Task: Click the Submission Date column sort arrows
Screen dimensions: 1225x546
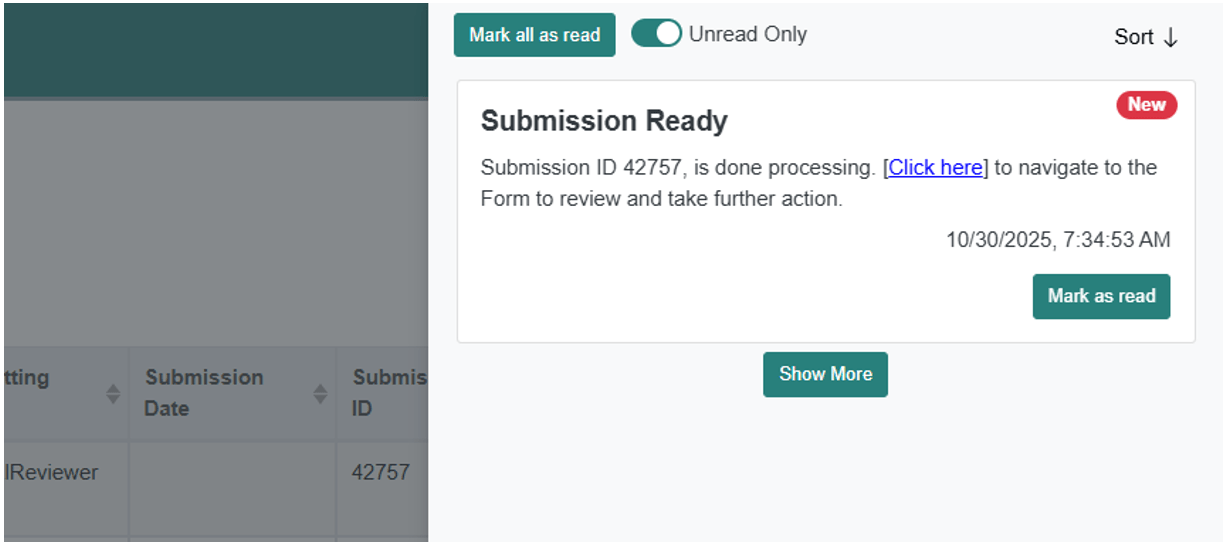Action: click(x=320, y=394)
